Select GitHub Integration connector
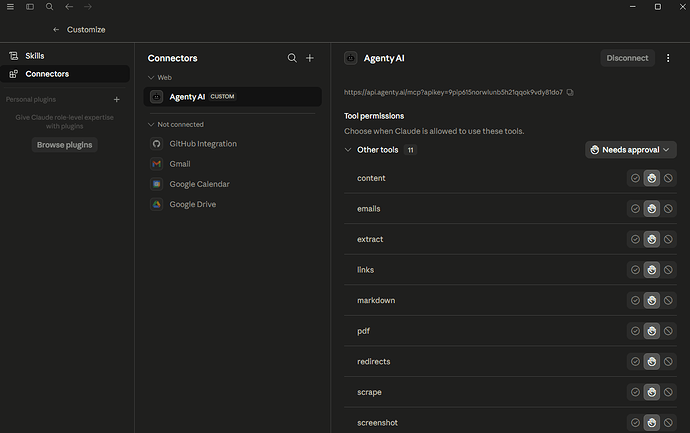The height and width of the screenshot is (433, 690). [232, 144]
